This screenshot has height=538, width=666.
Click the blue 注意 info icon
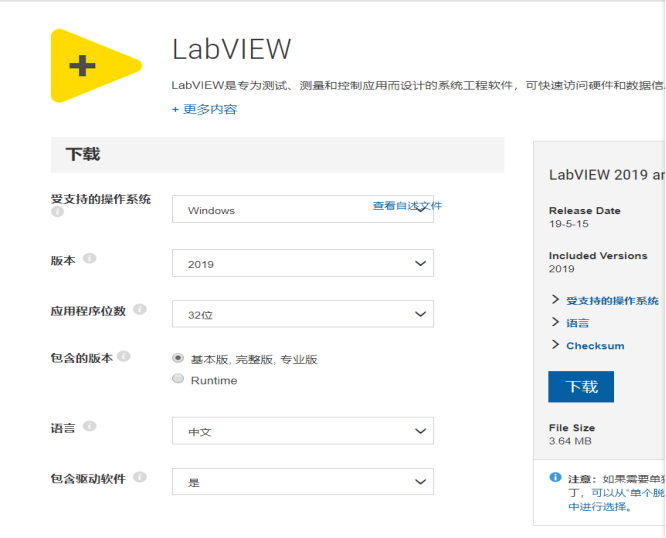tap(555, 477)
